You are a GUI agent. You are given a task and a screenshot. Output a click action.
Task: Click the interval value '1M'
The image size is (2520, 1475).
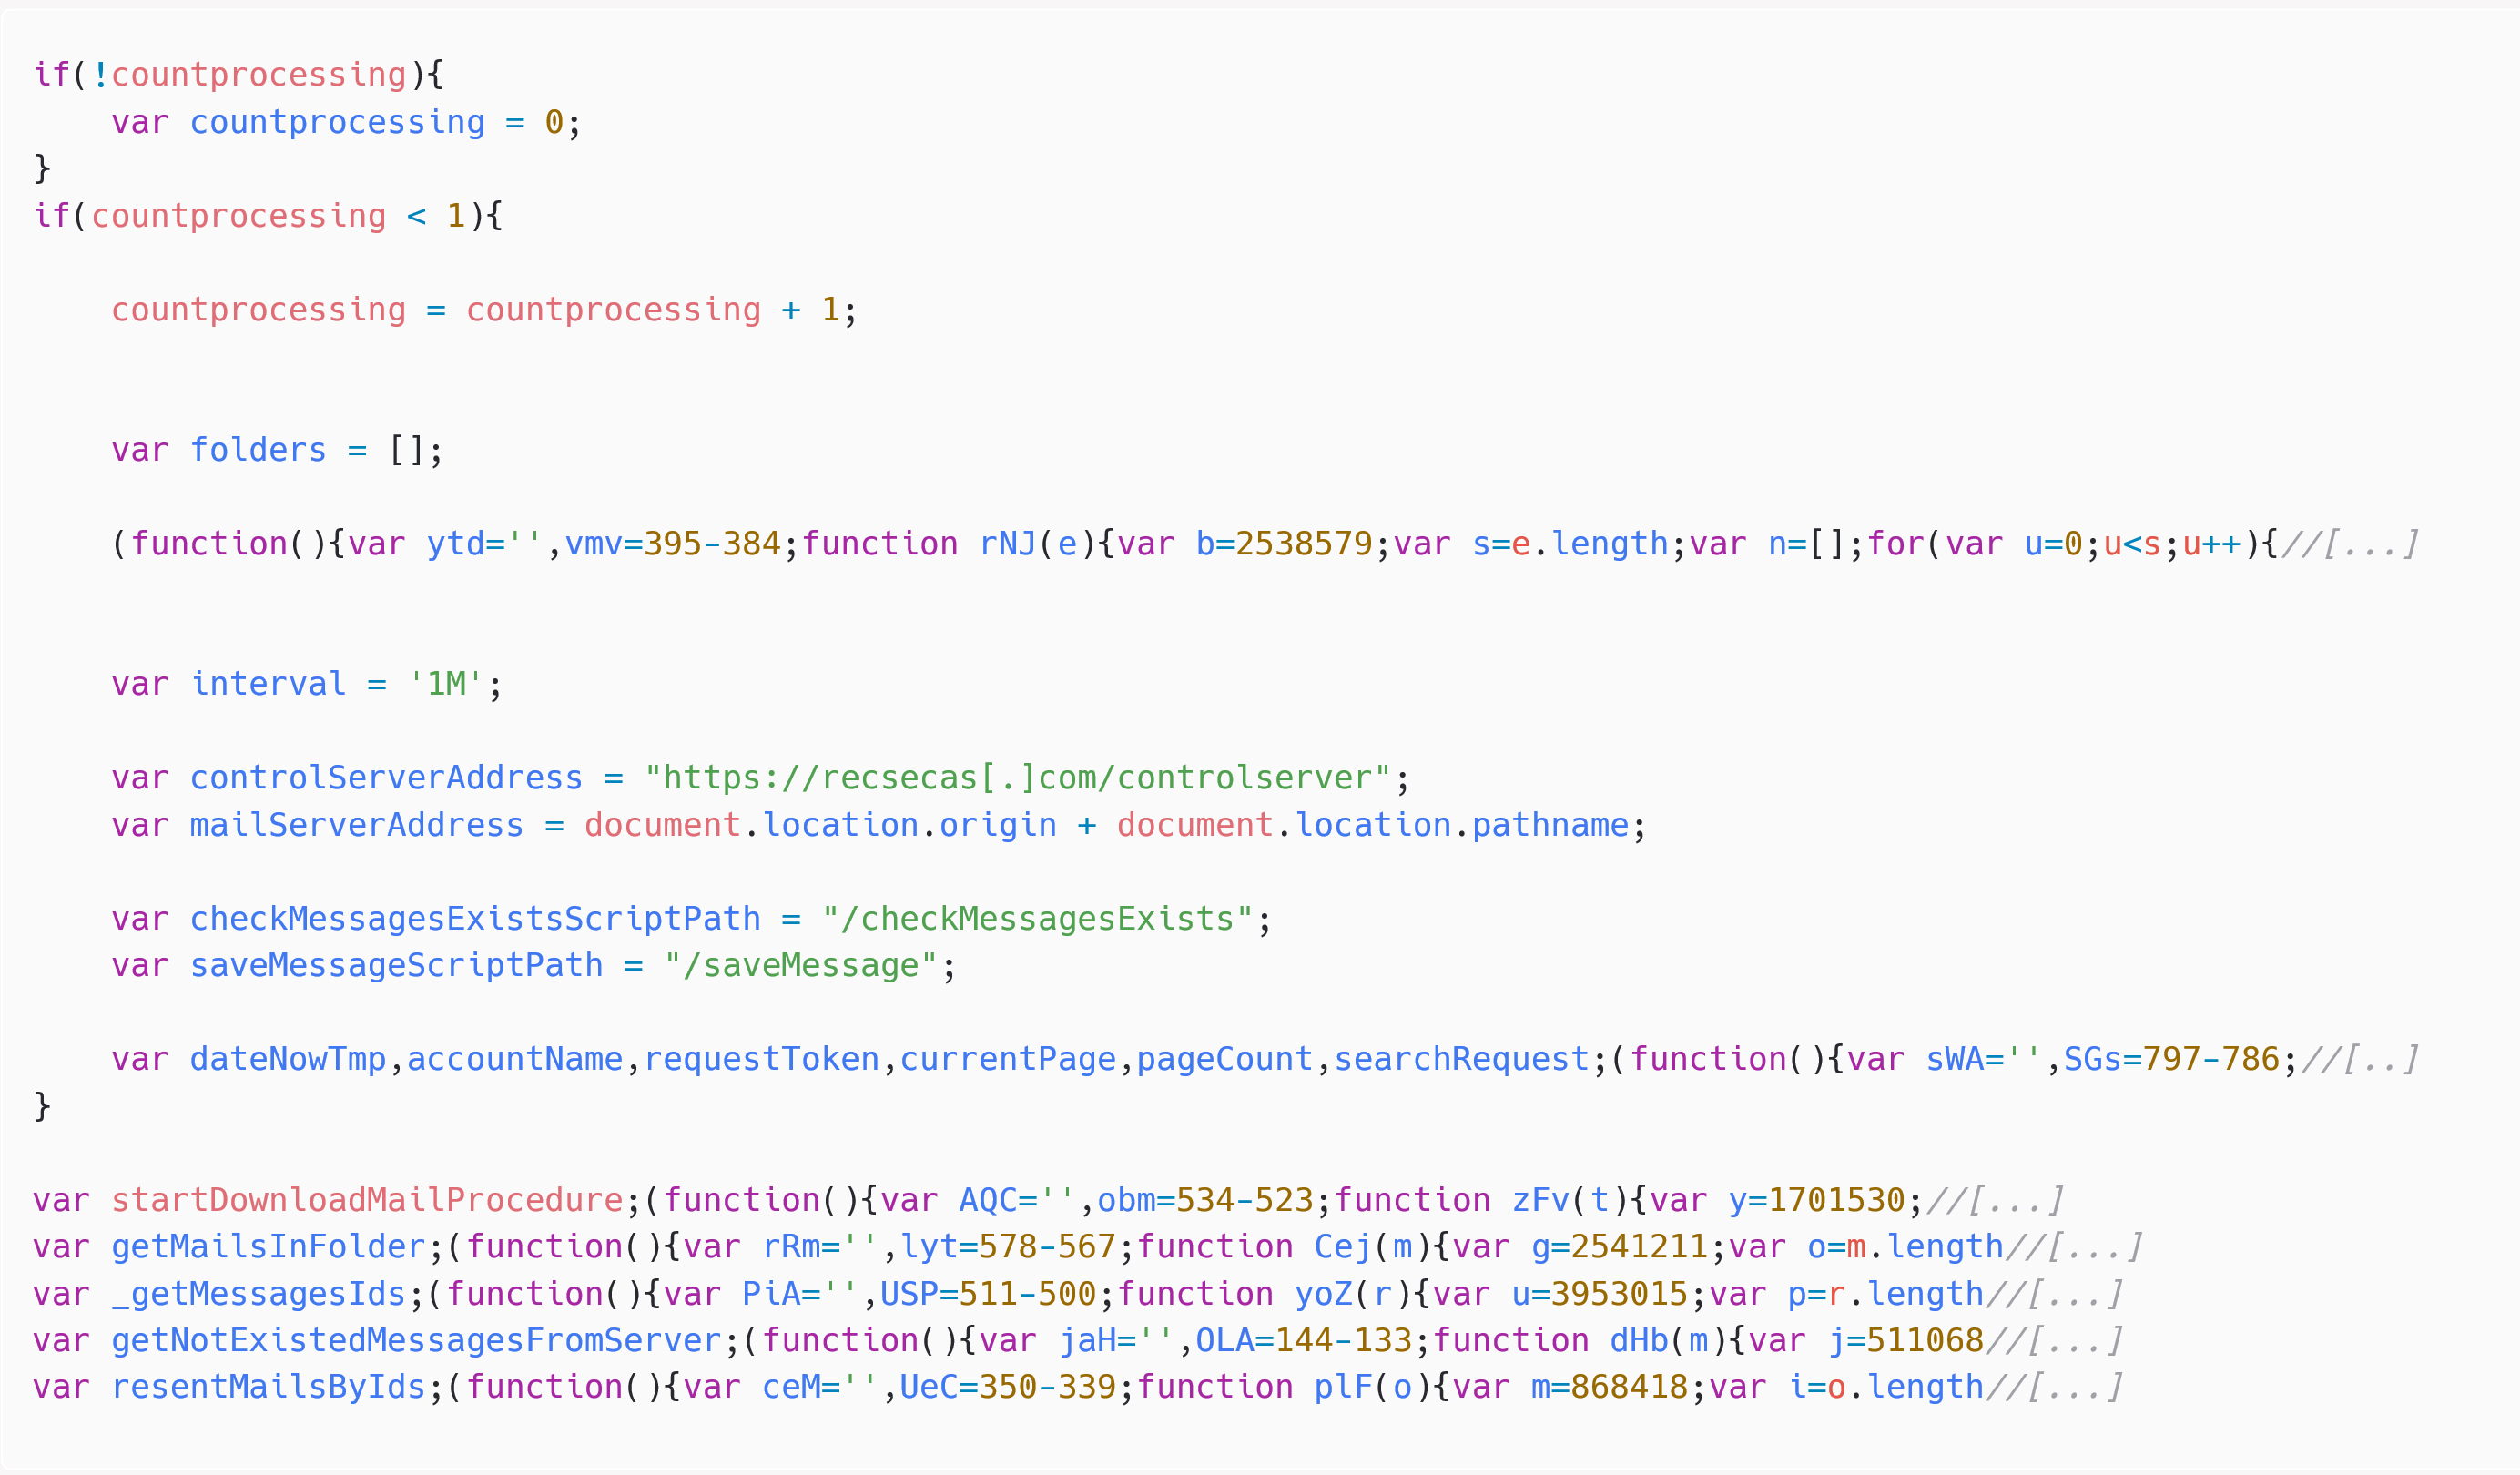coord(446,684)
